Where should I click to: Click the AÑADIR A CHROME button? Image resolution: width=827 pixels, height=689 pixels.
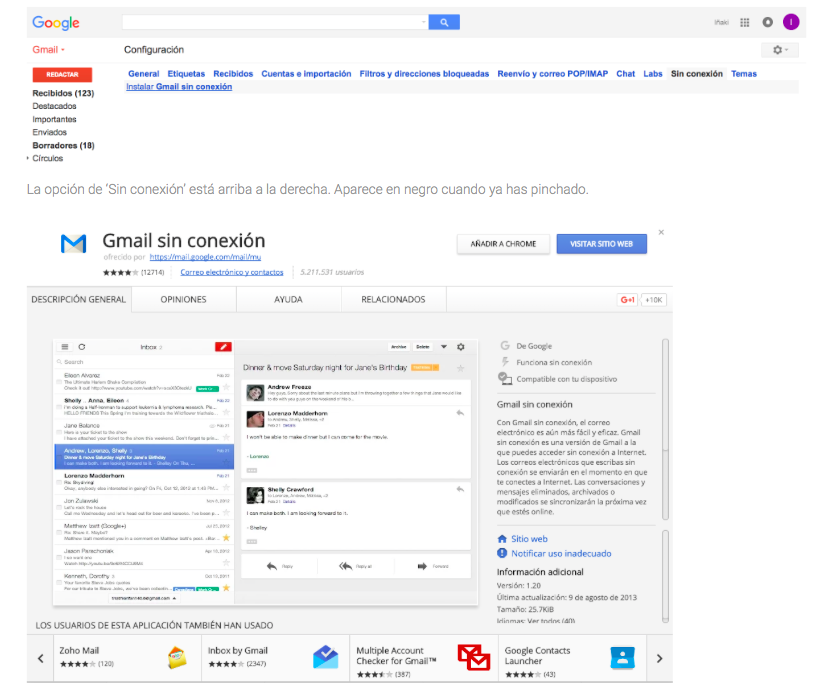[502, 243]
